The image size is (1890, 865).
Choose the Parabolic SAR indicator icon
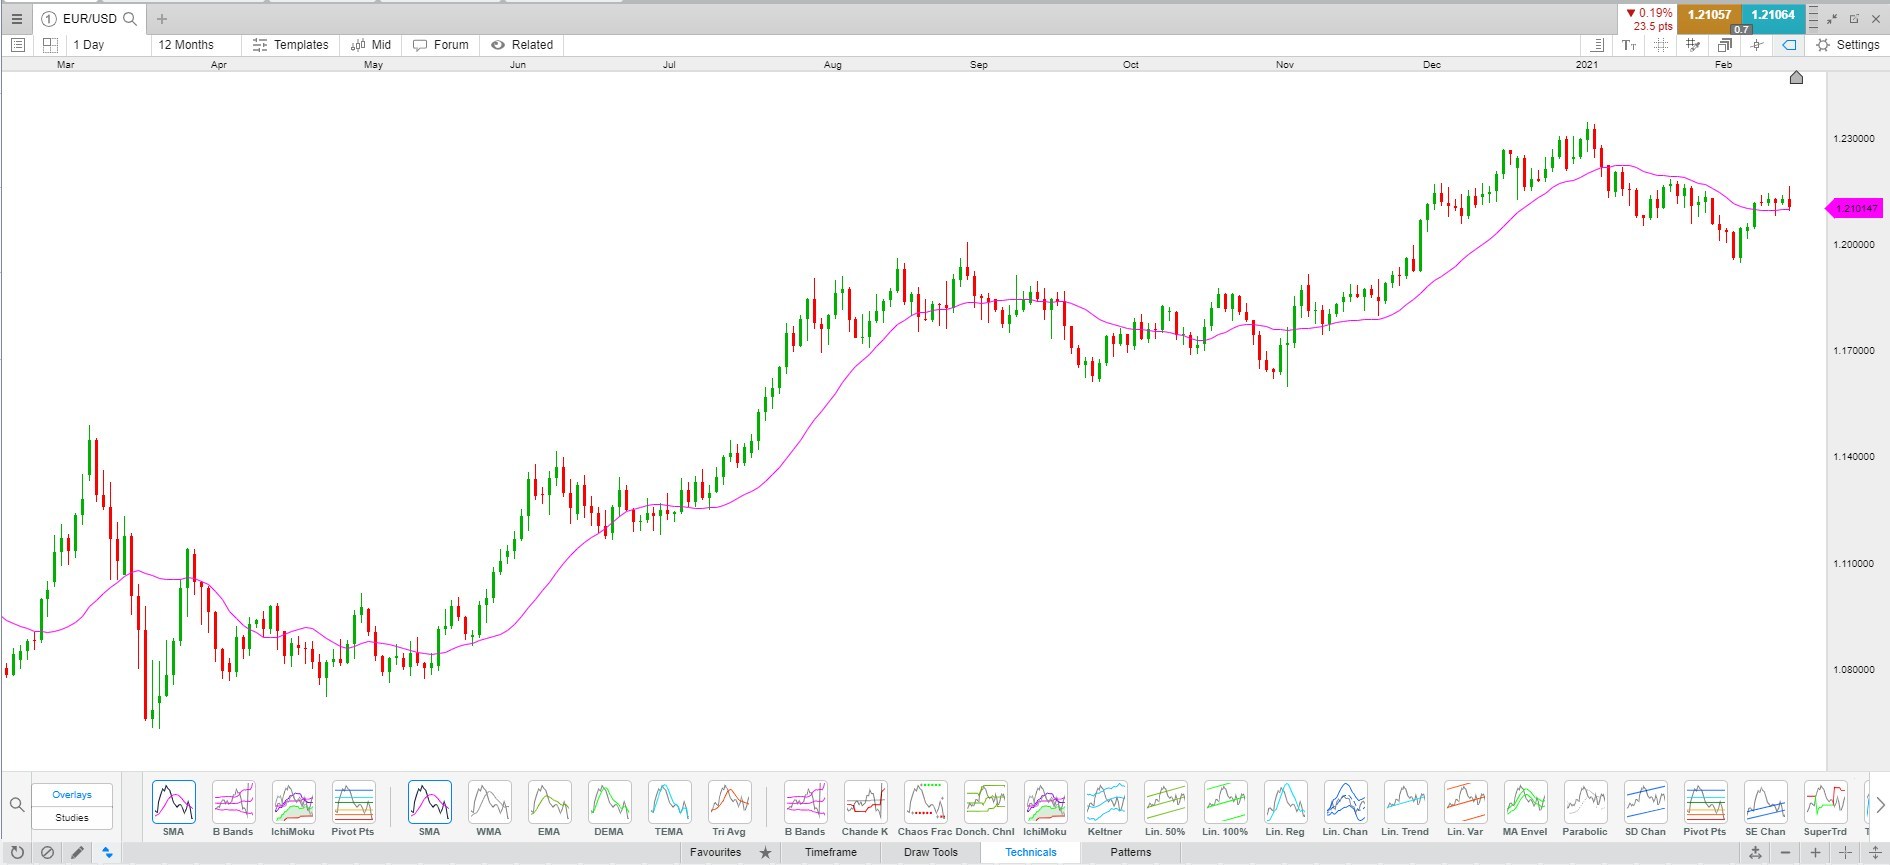tap(1585, 808)
